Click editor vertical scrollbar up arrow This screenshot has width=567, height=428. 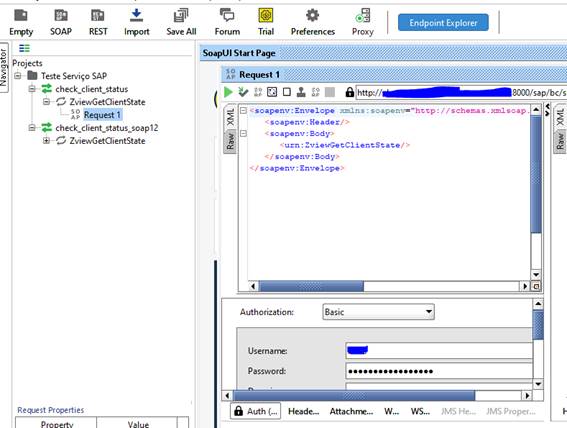tap(536, 110)
